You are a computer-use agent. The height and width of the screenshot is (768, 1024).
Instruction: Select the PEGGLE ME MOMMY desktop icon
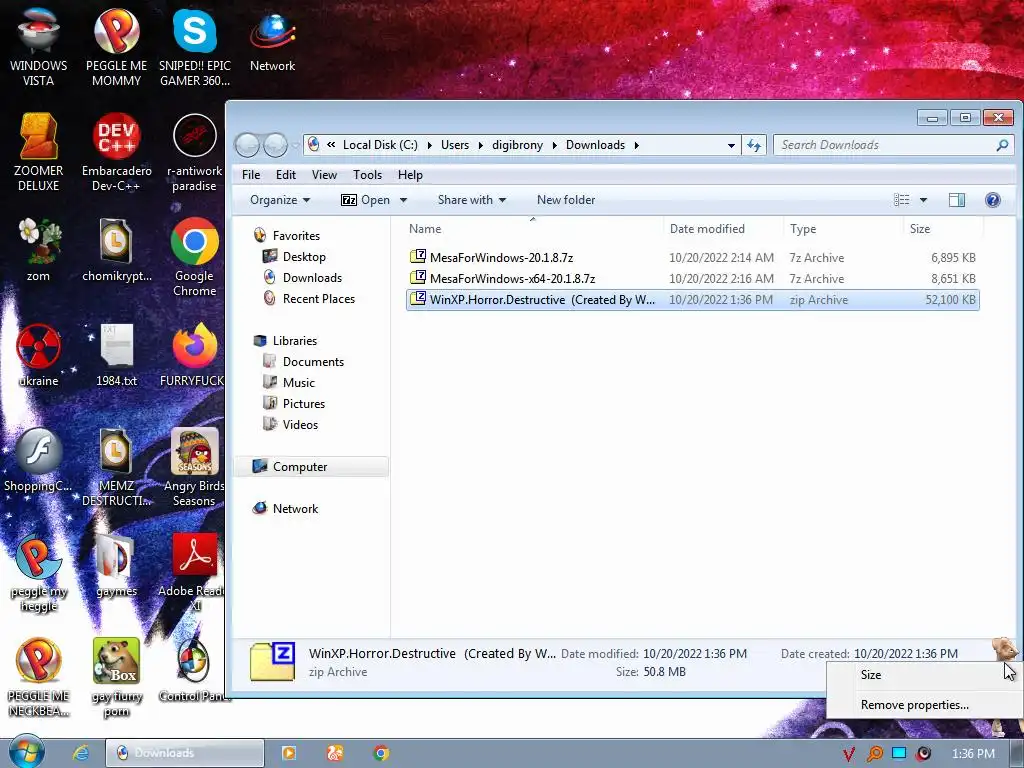[x=116, y=46]
